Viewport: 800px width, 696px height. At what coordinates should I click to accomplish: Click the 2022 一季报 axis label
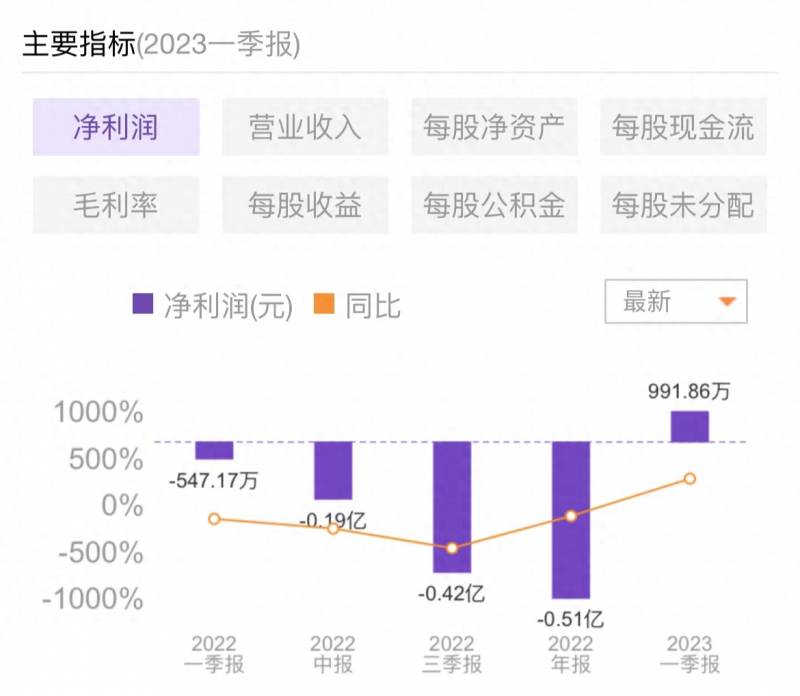214,654
